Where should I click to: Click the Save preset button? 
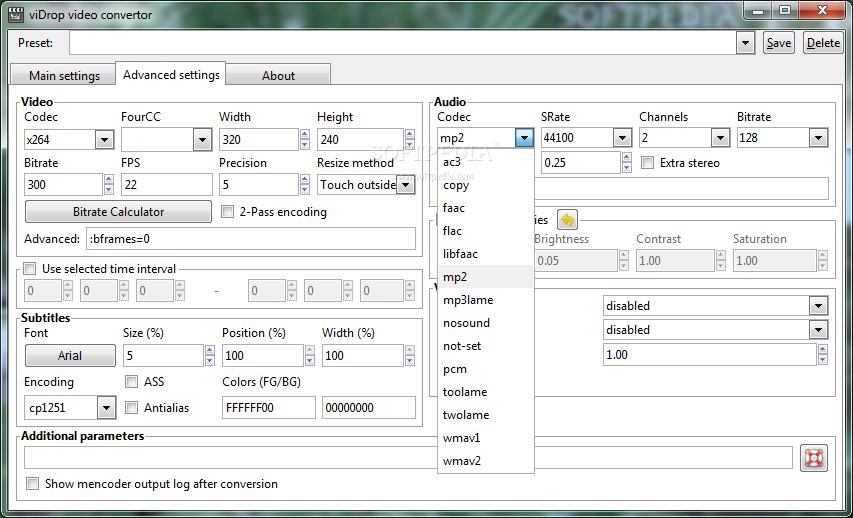point(778,43)
